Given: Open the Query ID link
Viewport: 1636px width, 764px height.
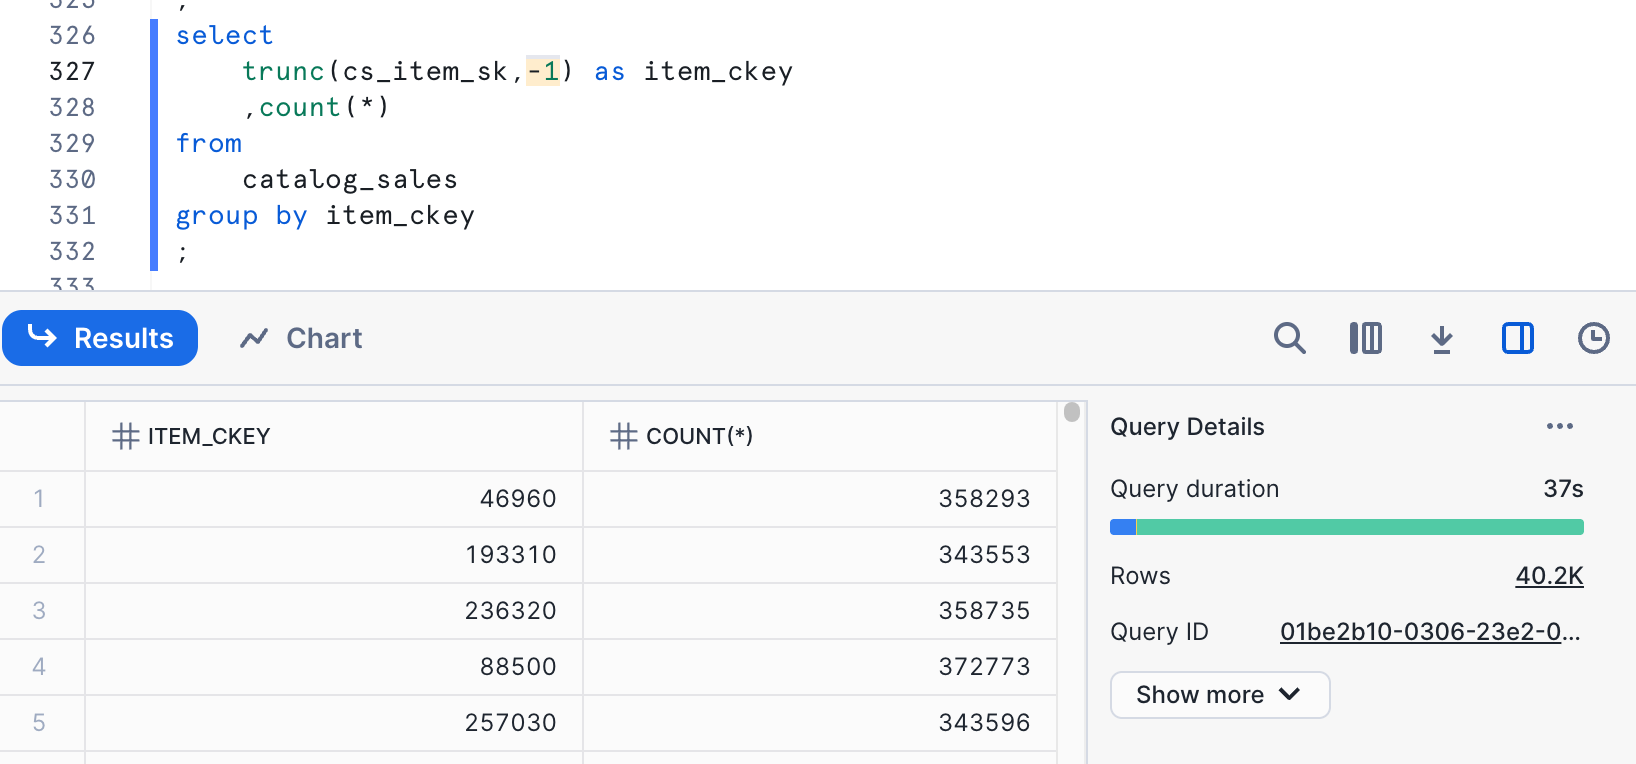Looking at the screenshot, I should (1429, 632).
